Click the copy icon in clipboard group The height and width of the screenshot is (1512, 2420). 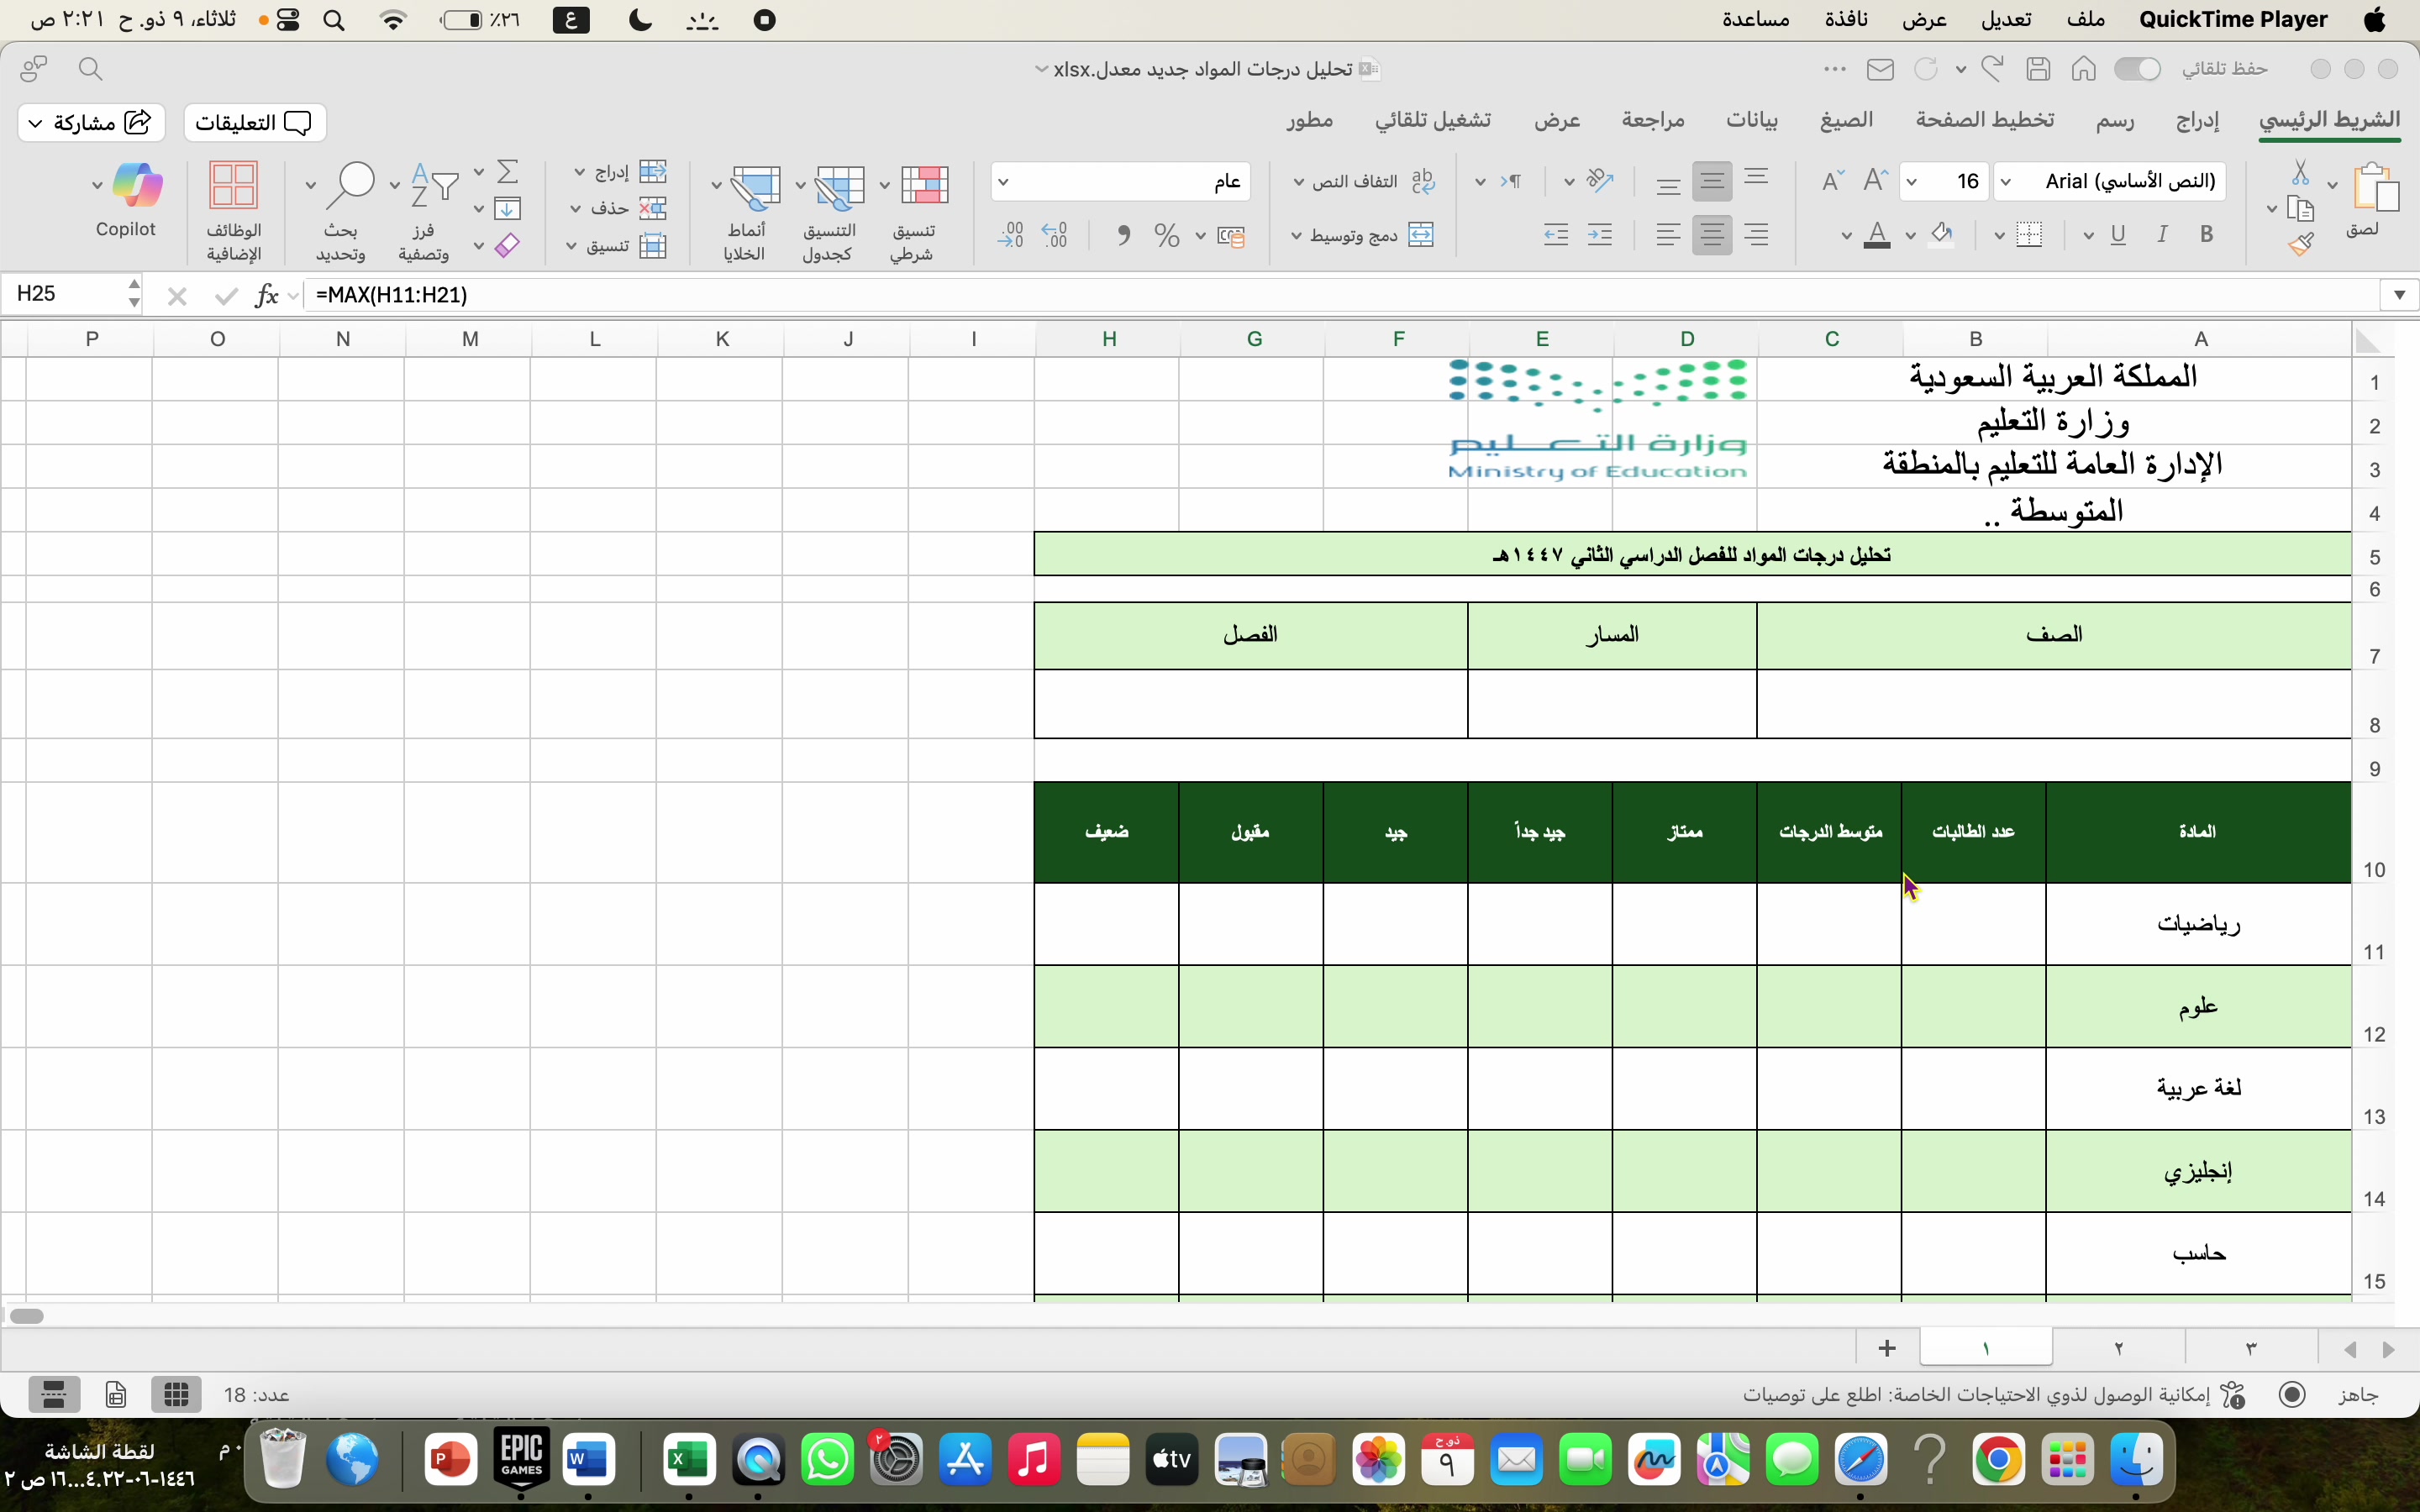coord(2300,209)
